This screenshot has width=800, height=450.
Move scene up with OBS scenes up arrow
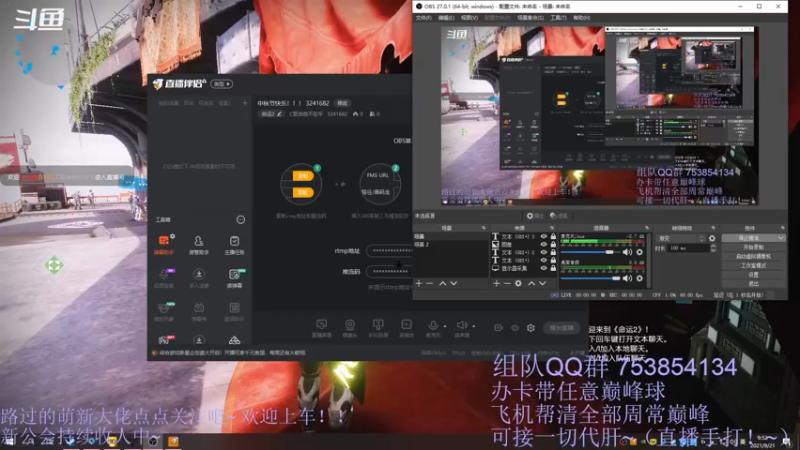click(442, 283)
